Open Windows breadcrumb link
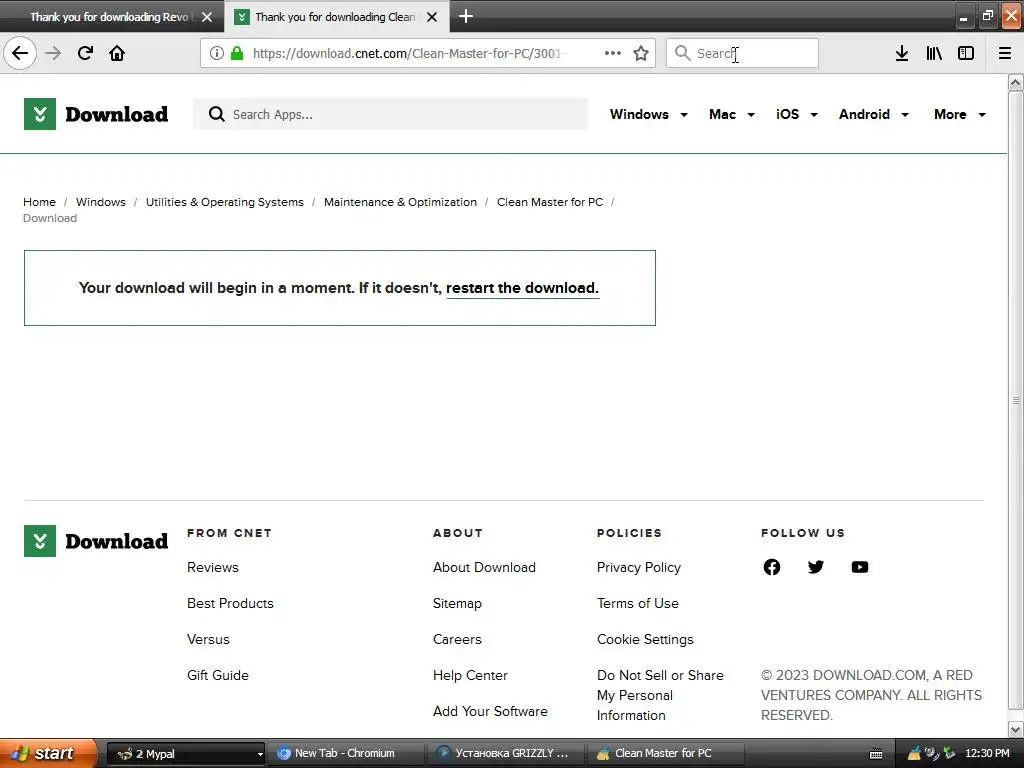The width and height of the screenshot is (1024, 768). tap(101, 202)
